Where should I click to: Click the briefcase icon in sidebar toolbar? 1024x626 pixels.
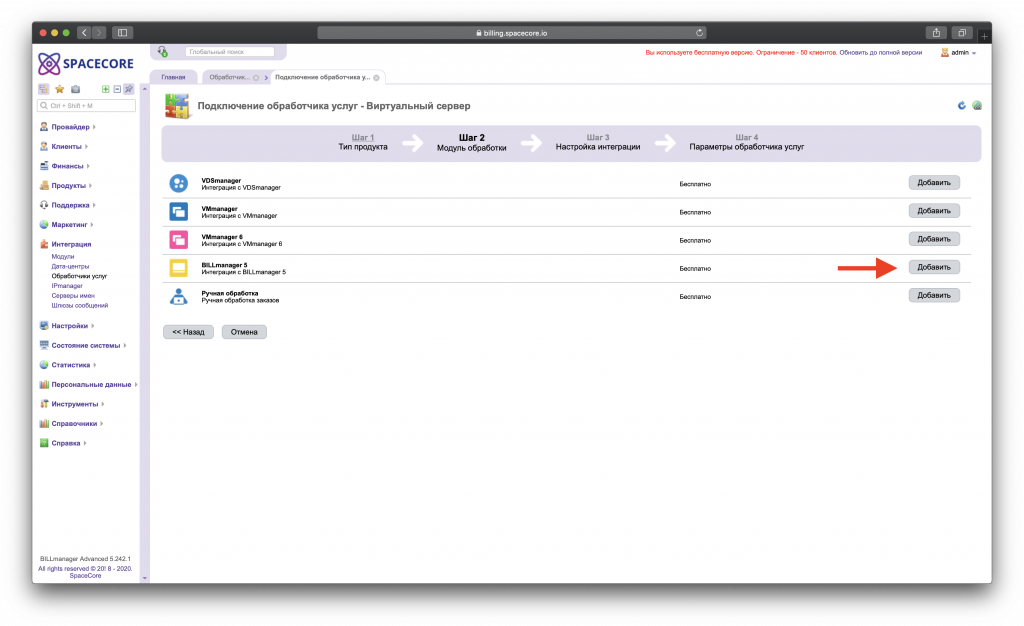point(75,89)
